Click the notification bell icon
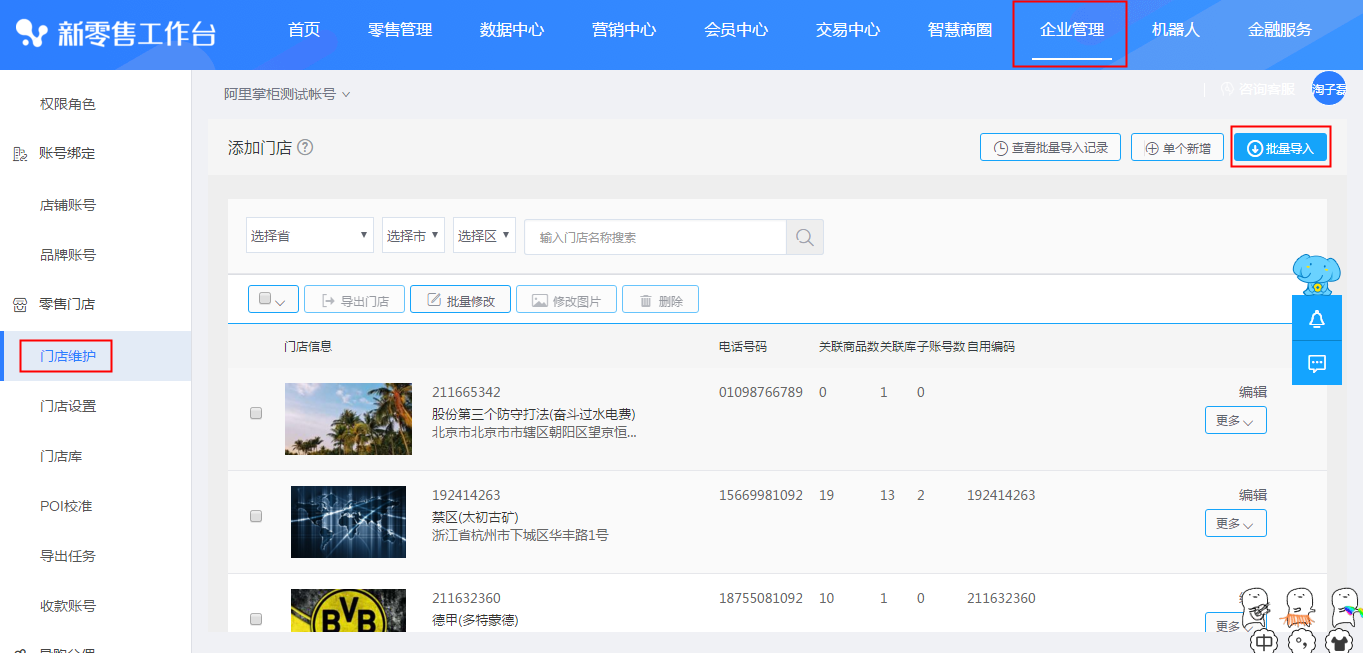 coord(1317,319)
